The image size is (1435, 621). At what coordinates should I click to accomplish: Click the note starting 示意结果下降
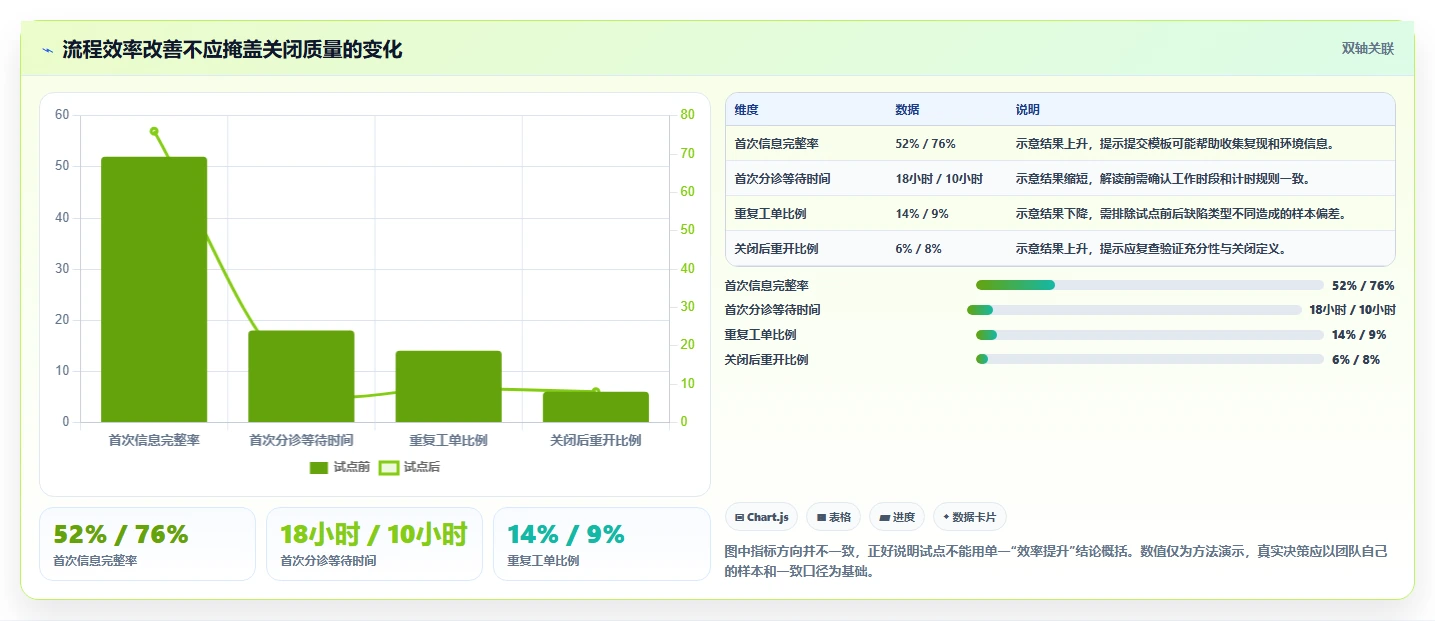click(1180, 214)
